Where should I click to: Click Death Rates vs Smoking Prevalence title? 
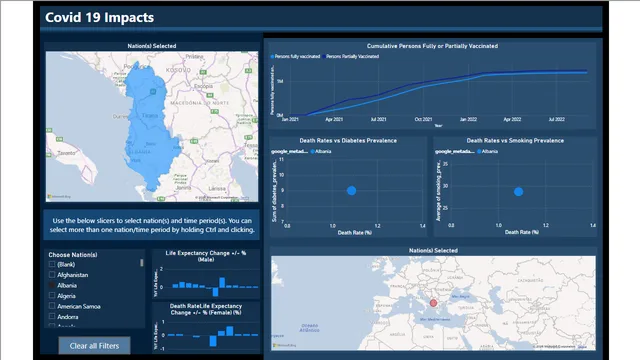coord(515,140)
